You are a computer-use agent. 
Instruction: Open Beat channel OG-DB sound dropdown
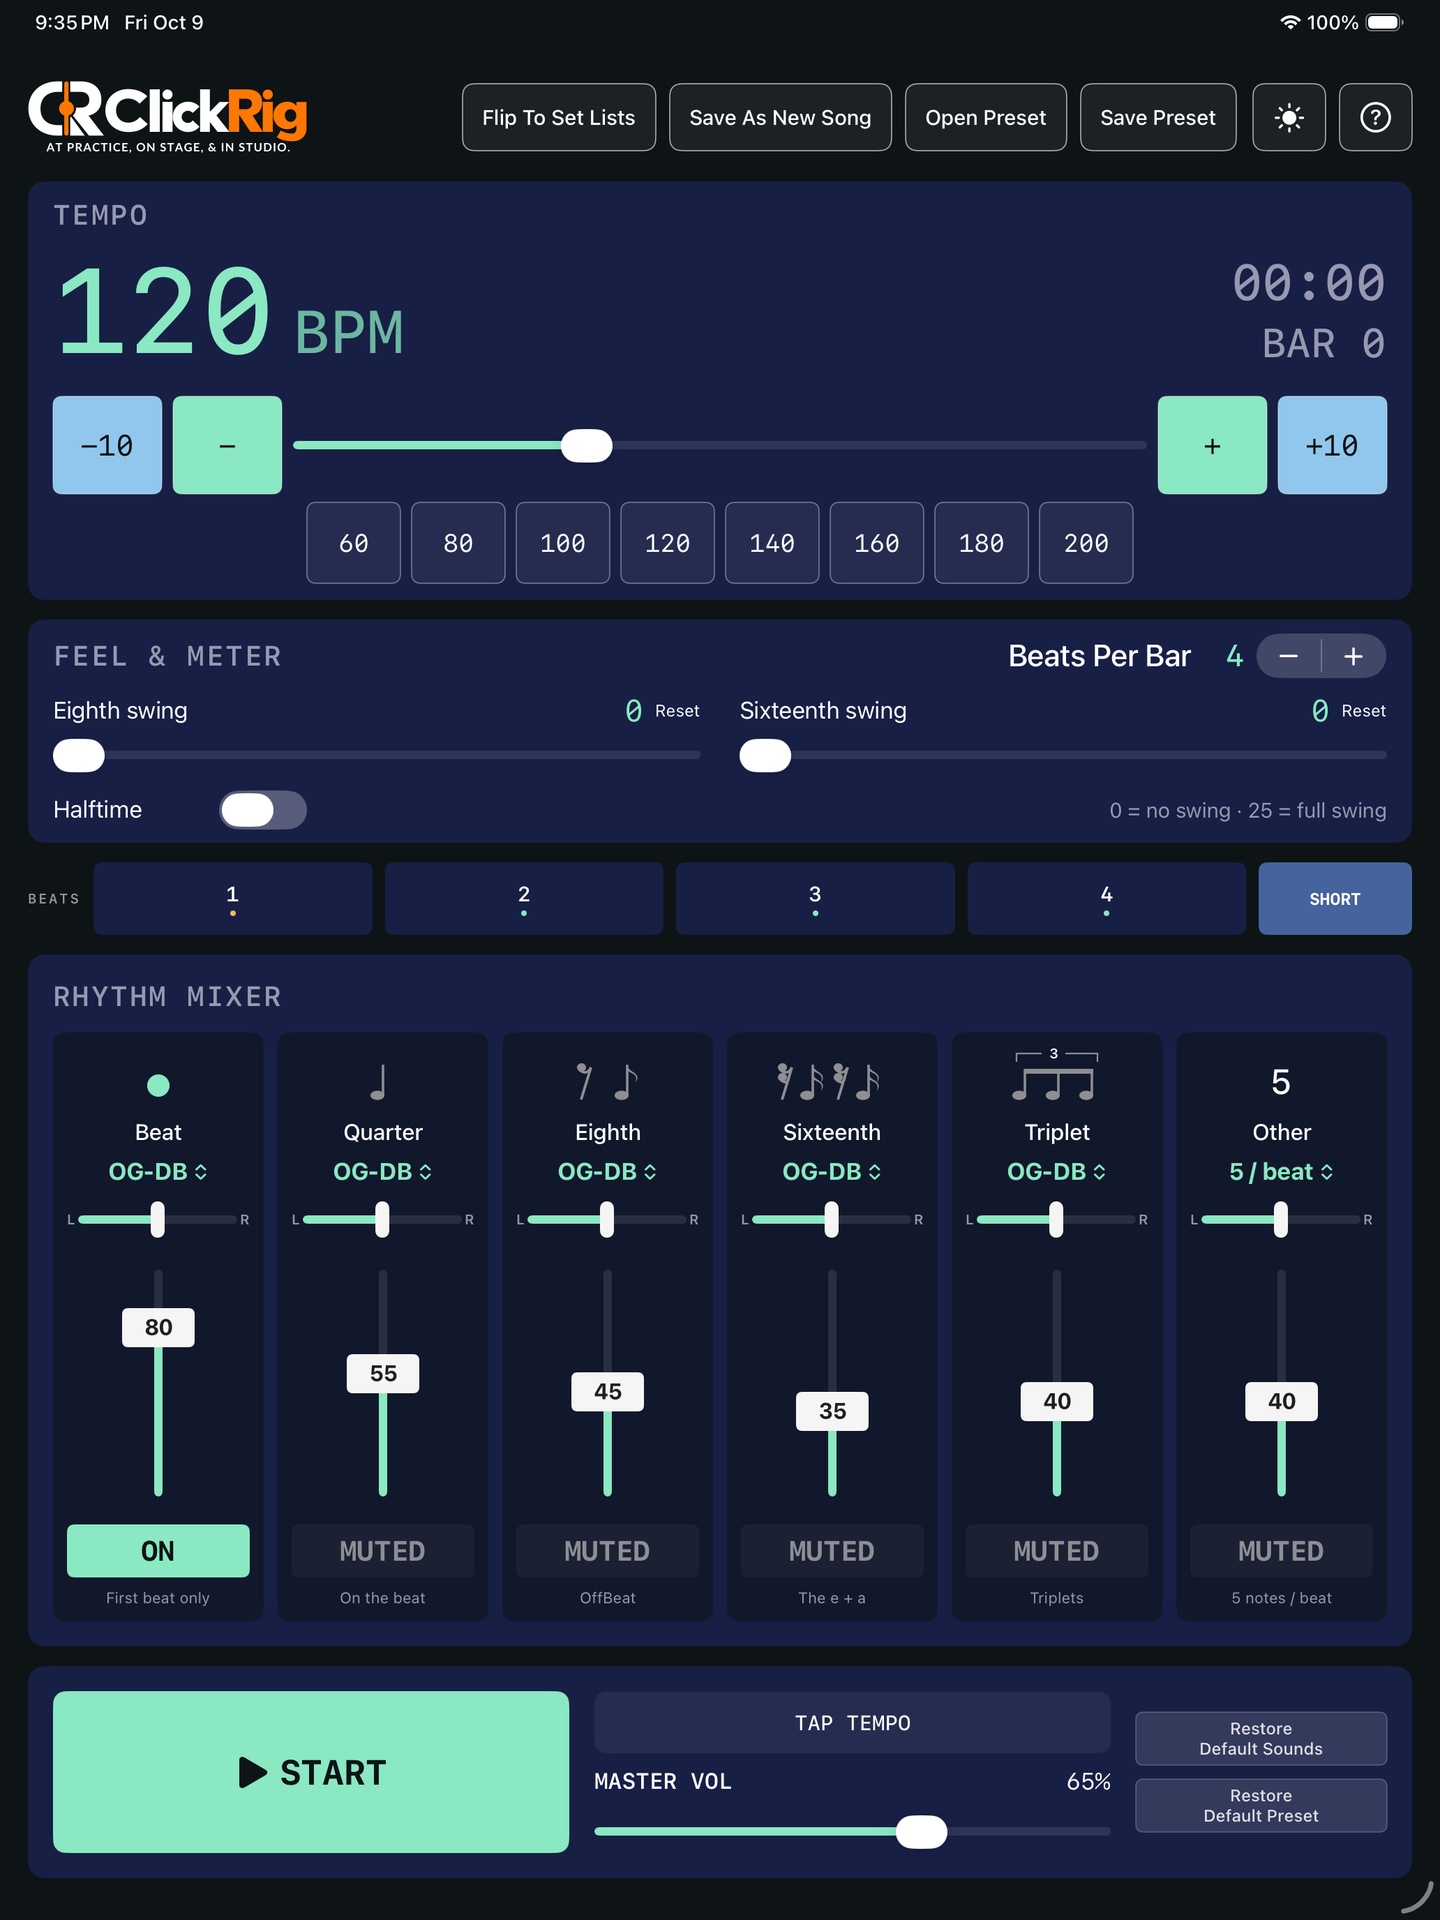click(x=158, y=1171)
